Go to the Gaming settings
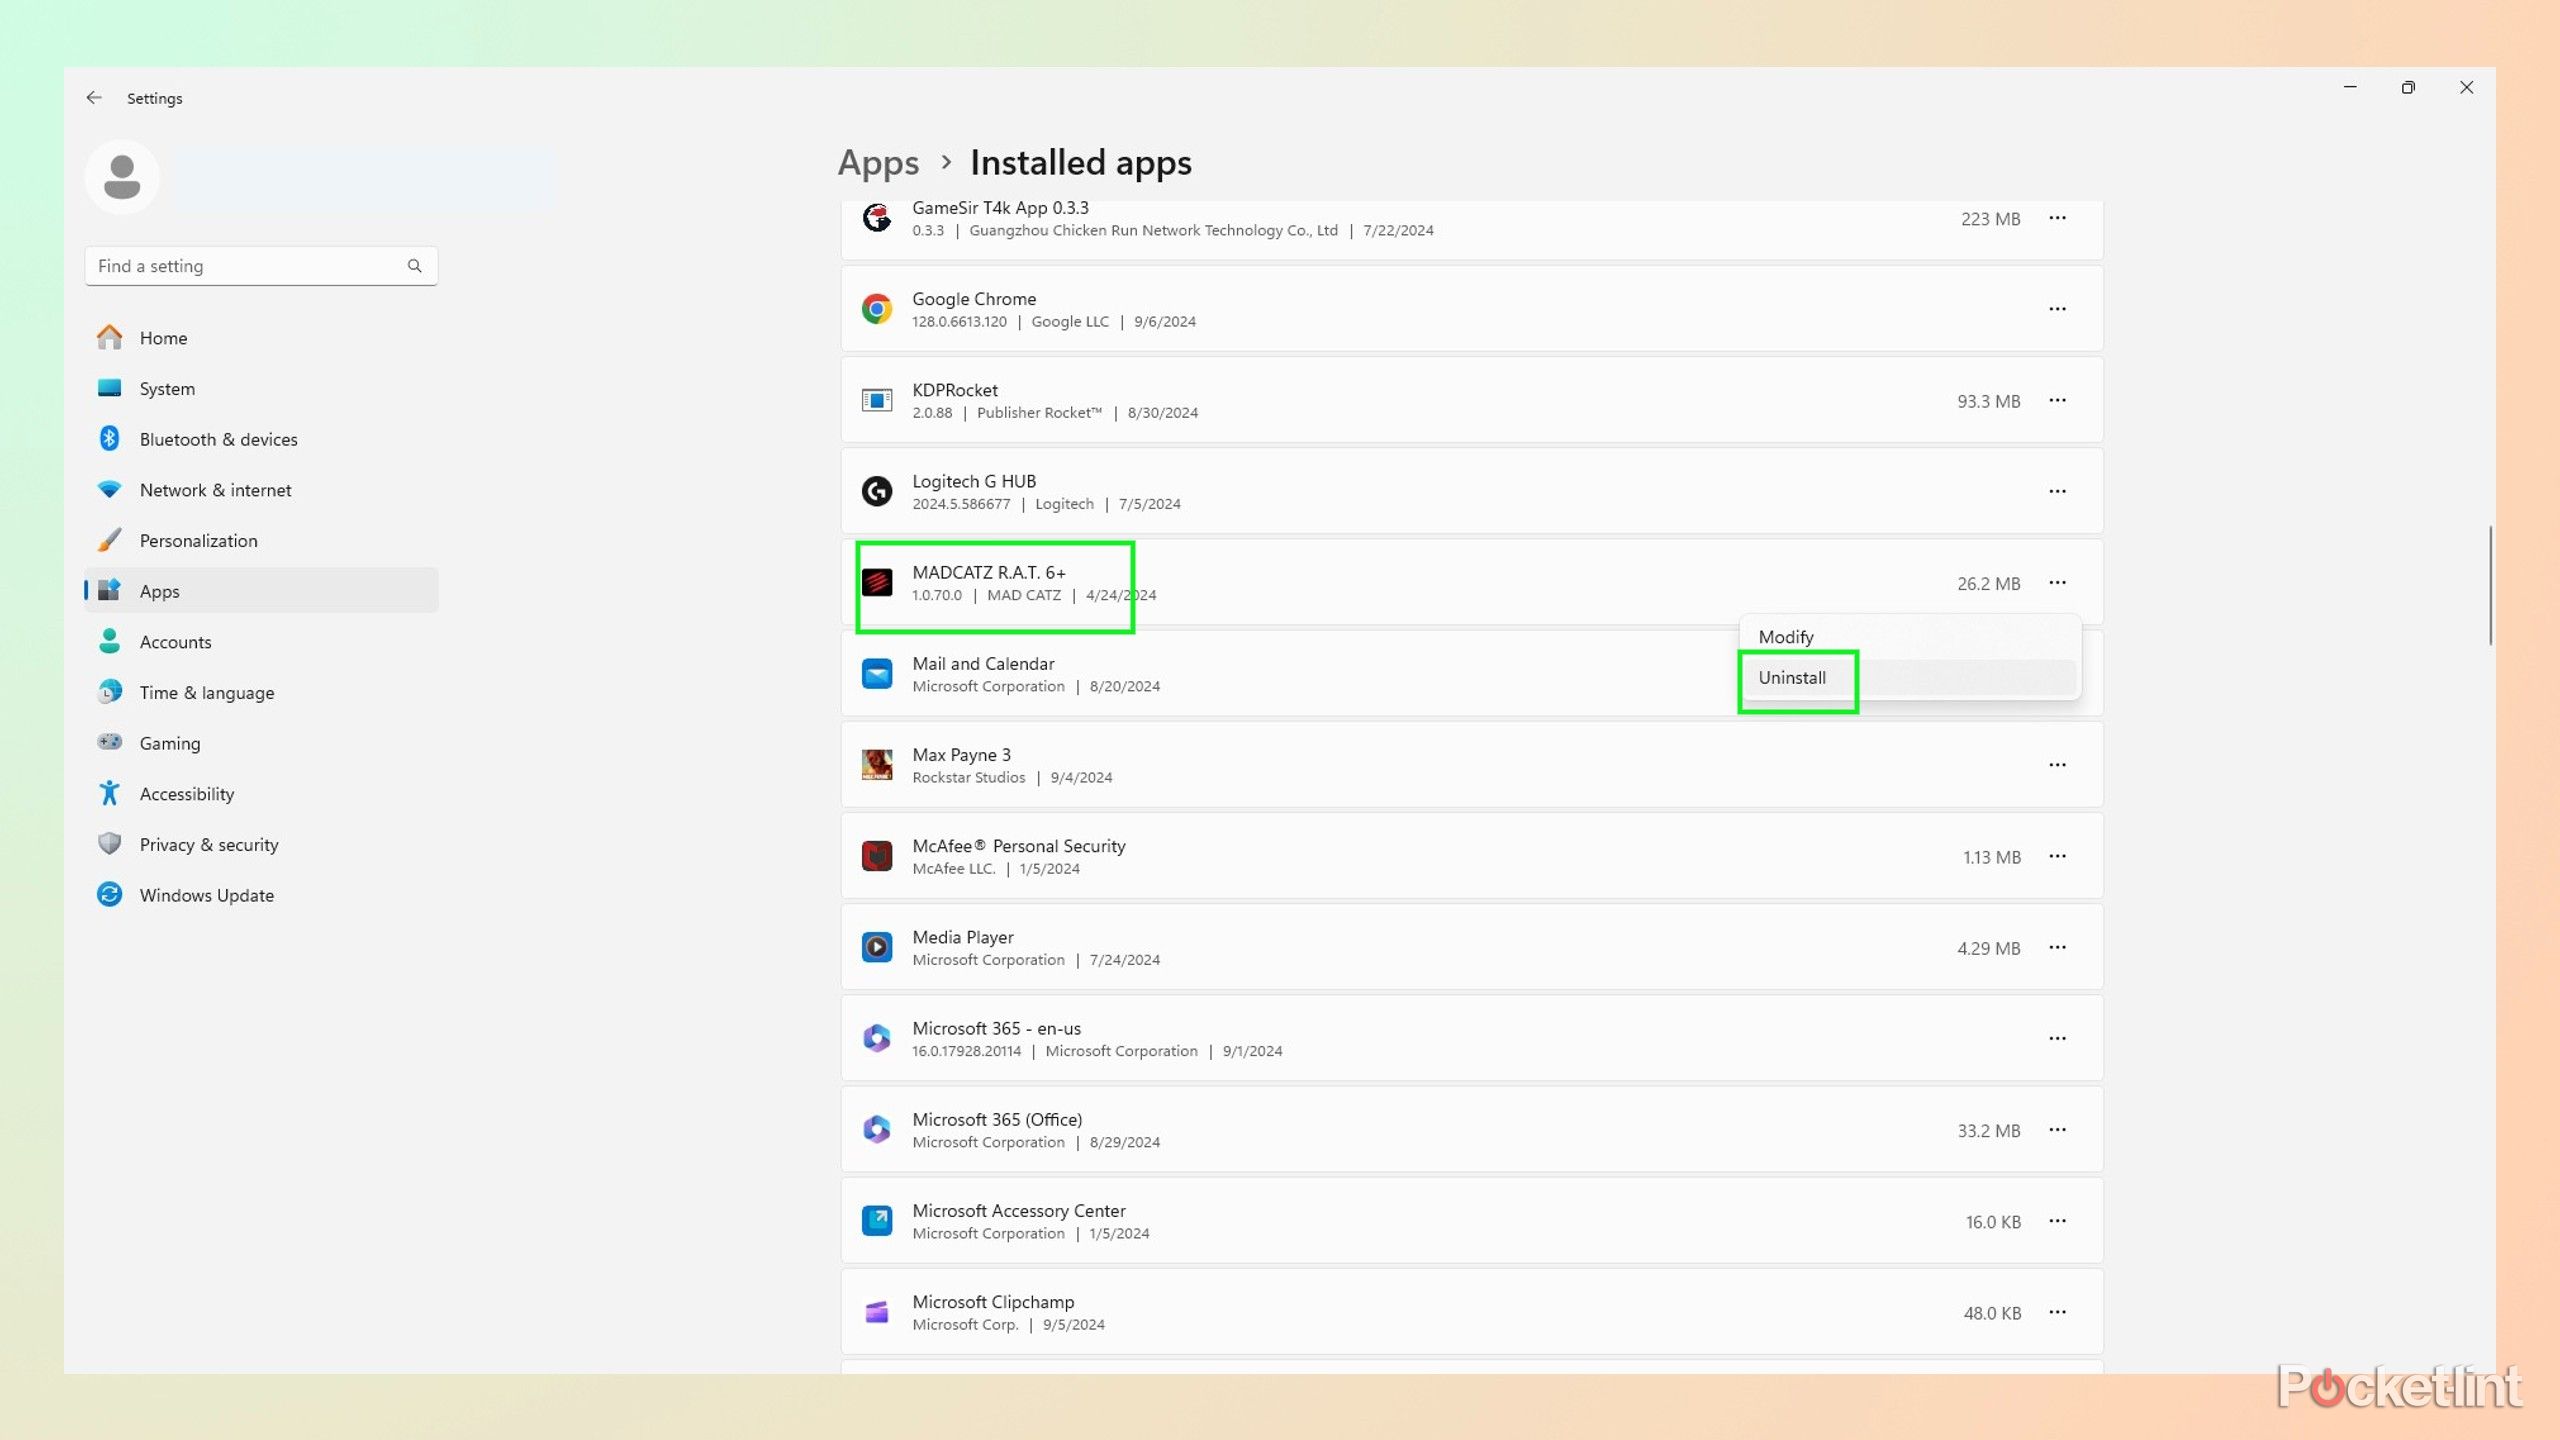 point(262,743)
